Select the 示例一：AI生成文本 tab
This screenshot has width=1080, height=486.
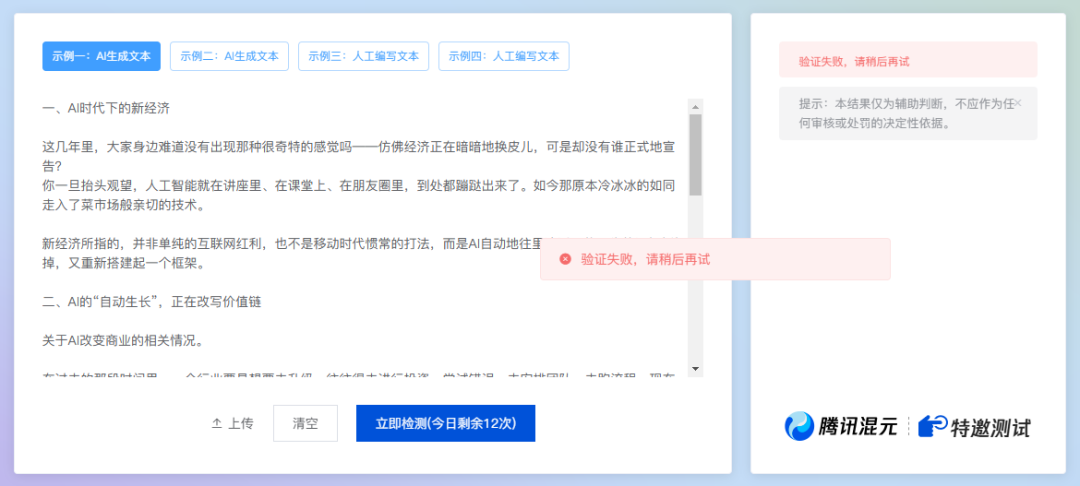point(101,56)
